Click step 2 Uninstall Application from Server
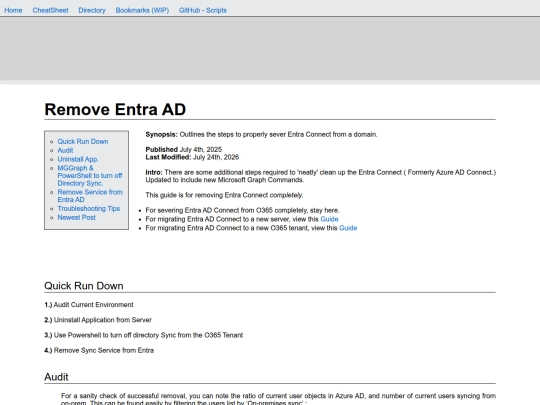The width and height of the screenshot is (540, 405). tap(98, 320)
